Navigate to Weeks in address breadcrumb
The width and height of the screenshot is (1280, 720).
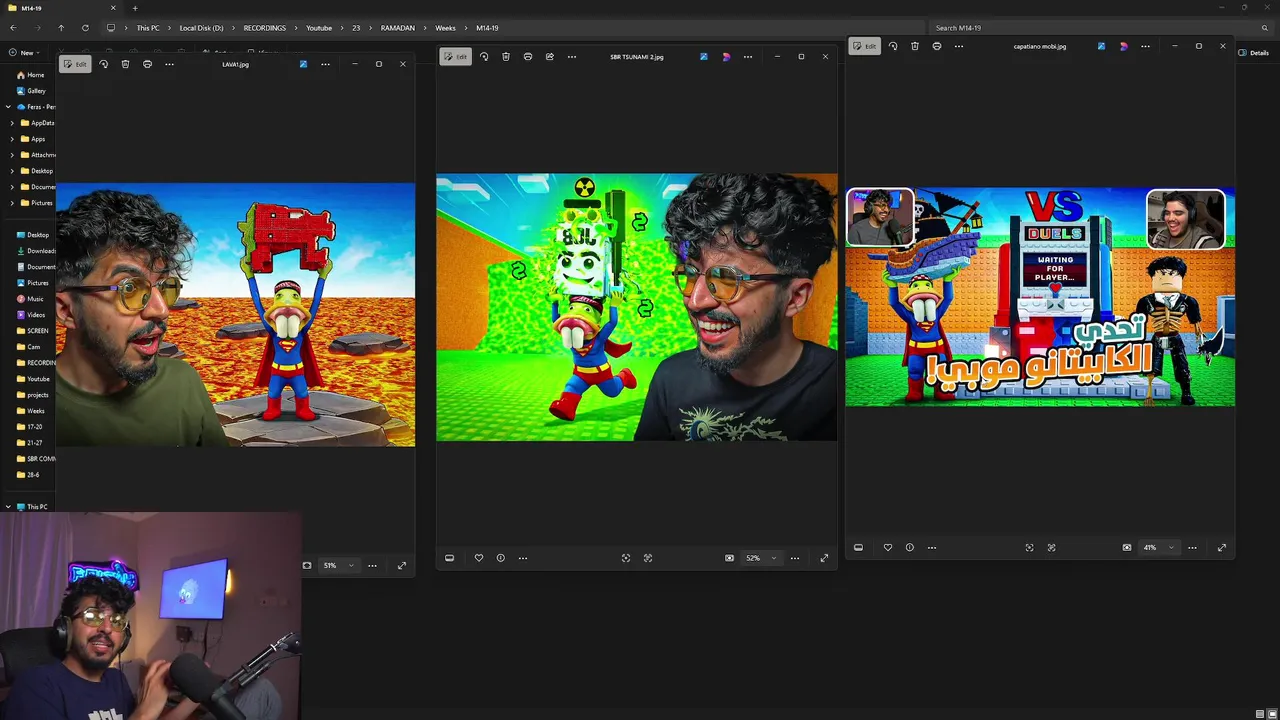(x=445, y=28)
